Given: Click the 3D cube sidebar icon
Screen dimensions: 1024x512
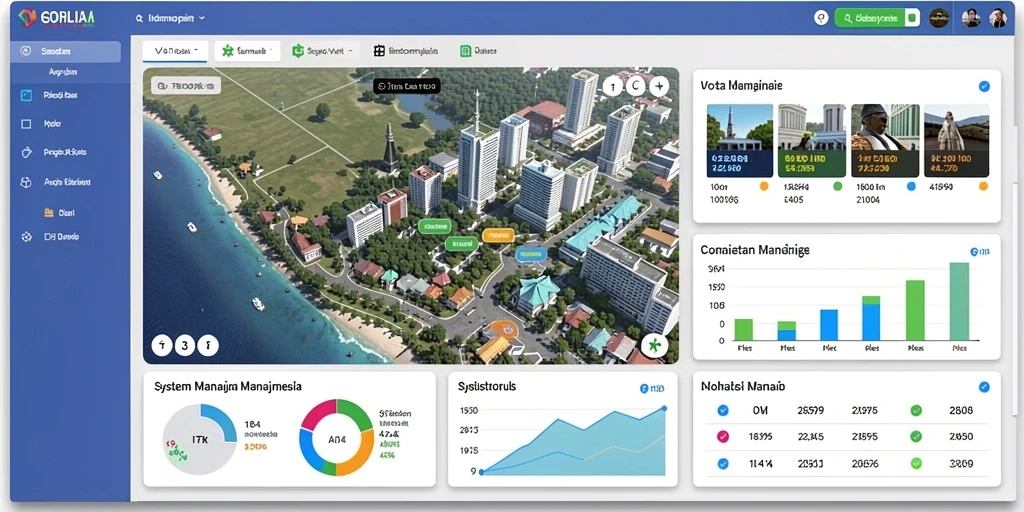Looking at the screenshot, I should tap(26, 183).
